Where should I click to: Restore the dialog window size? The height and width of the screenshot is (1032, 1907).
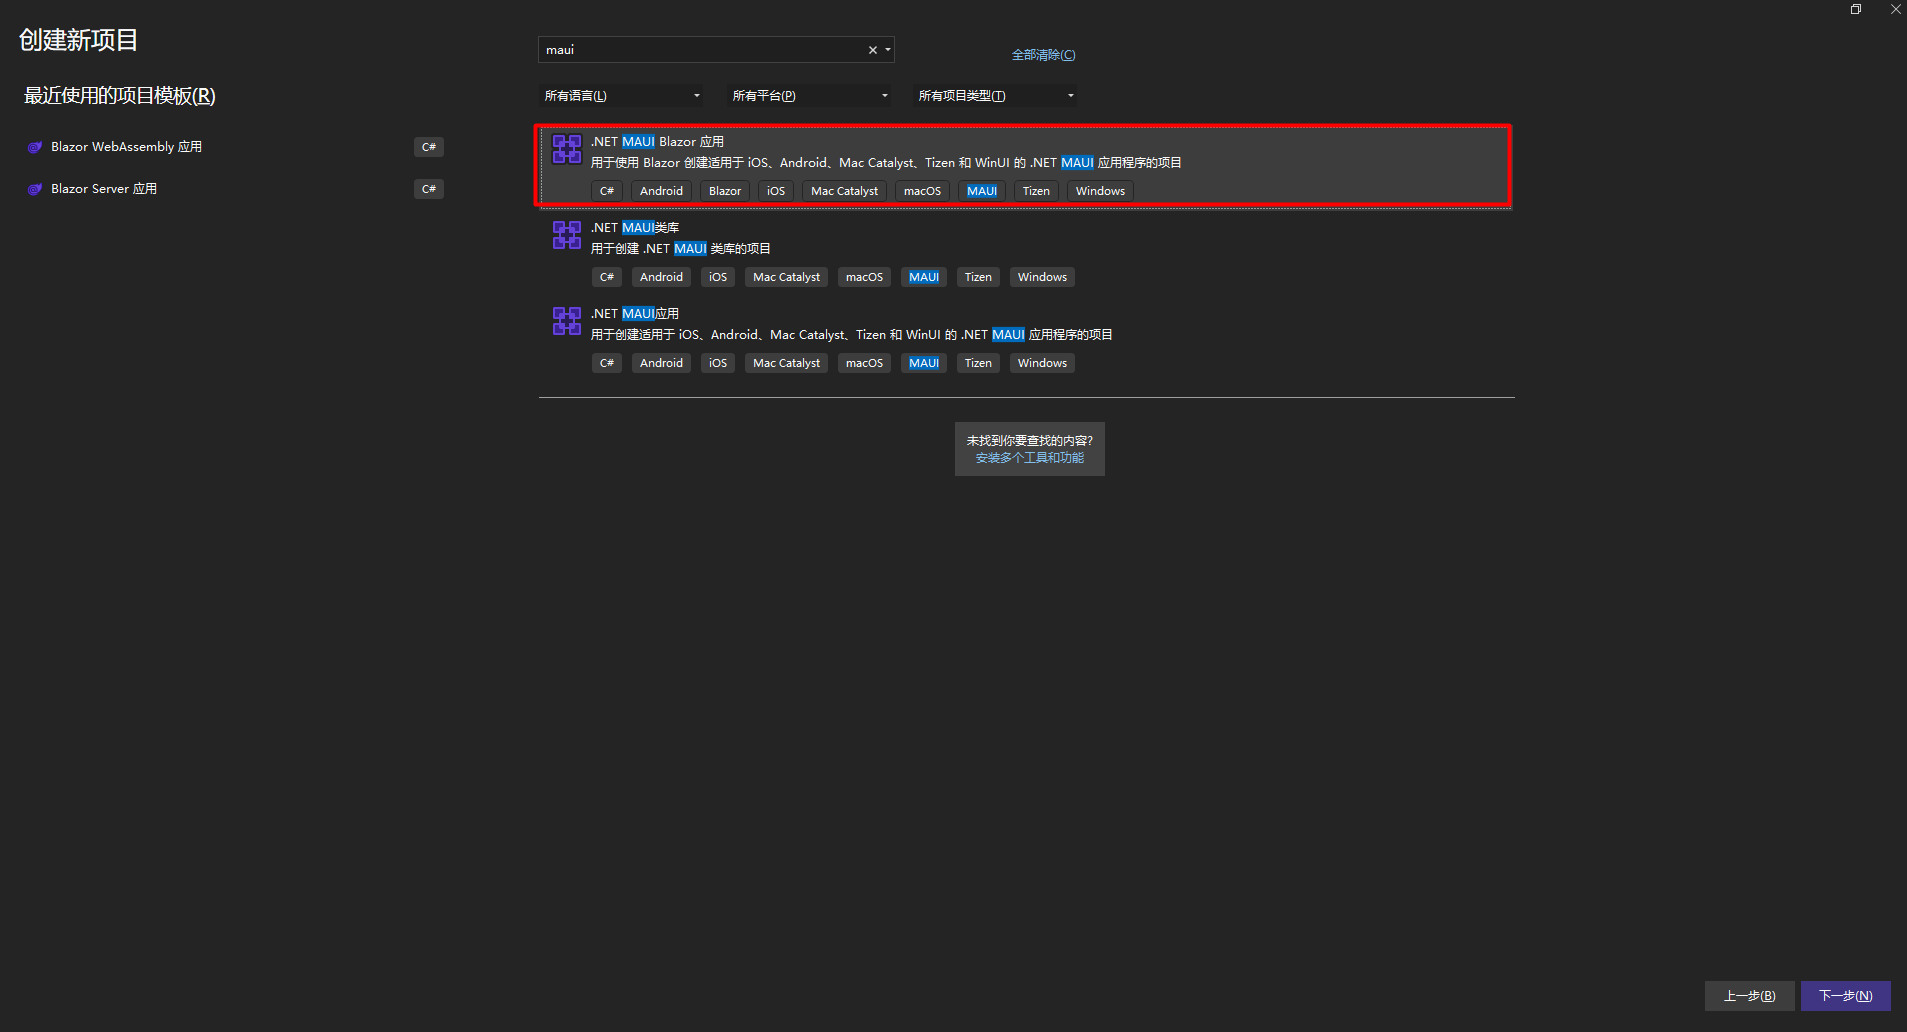[1856, 9]
